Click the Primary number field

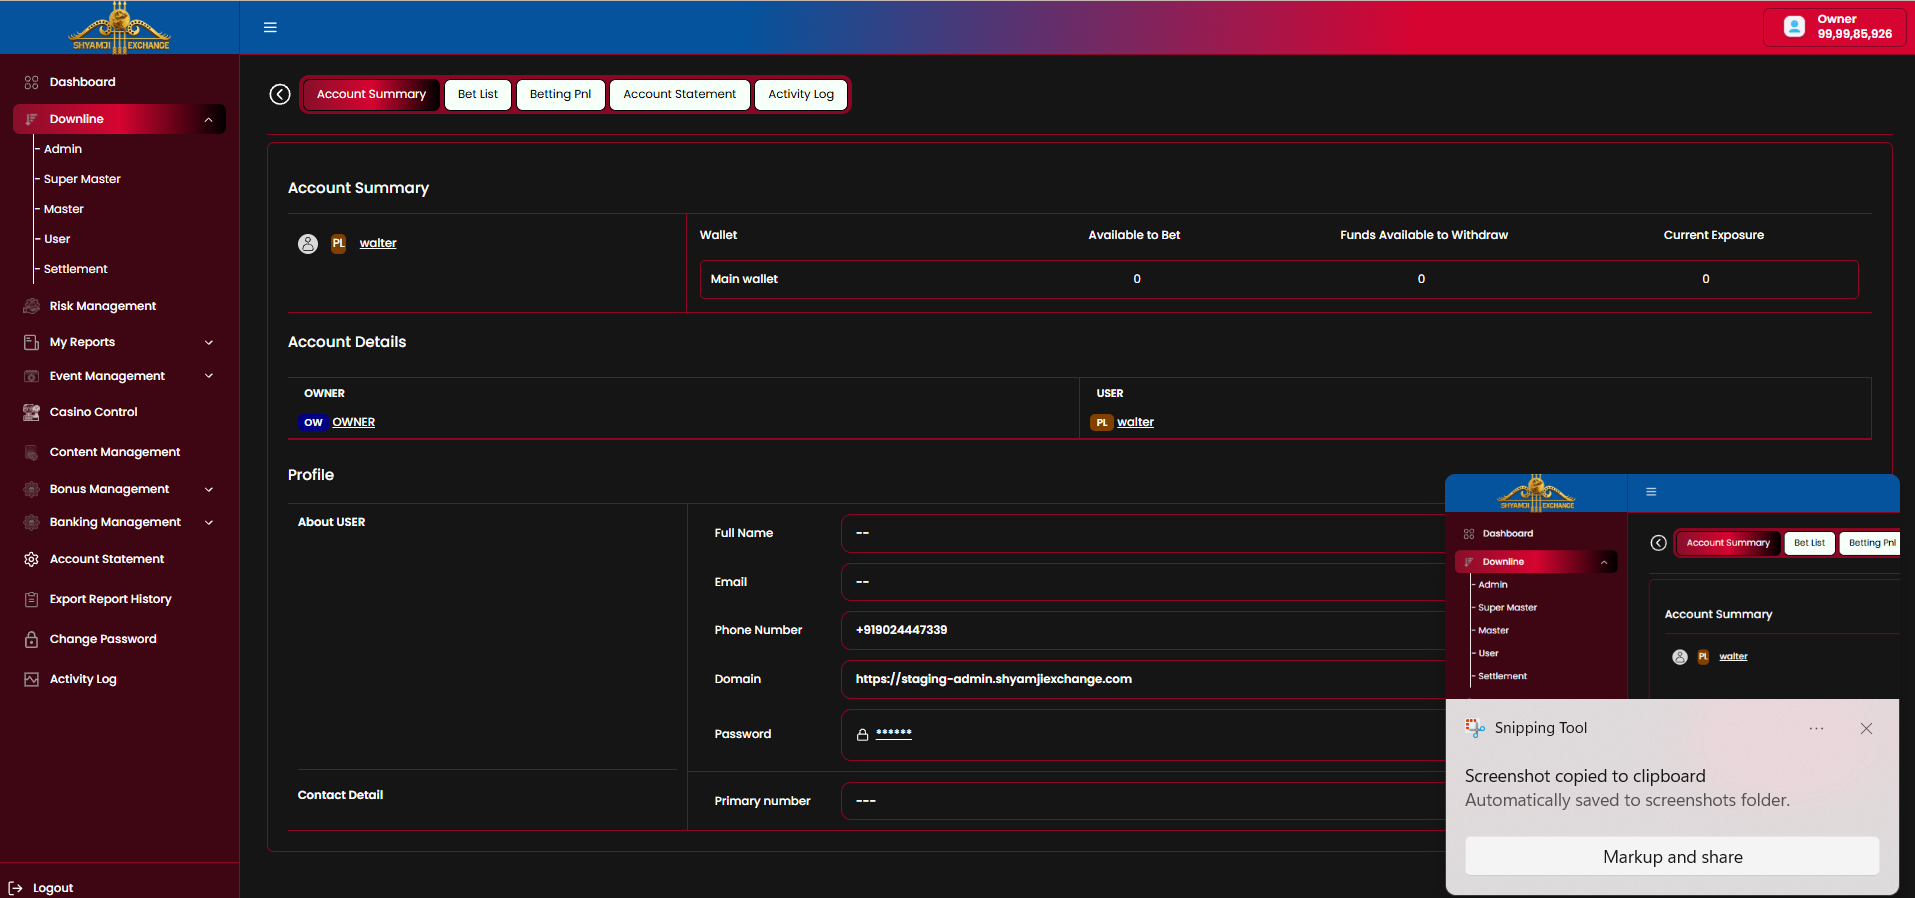tap(1143, 801)
